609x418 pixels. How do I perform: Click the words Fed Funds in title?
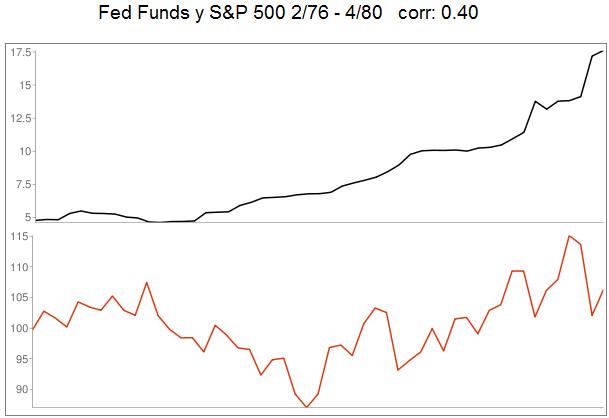(x=143, y=15)
